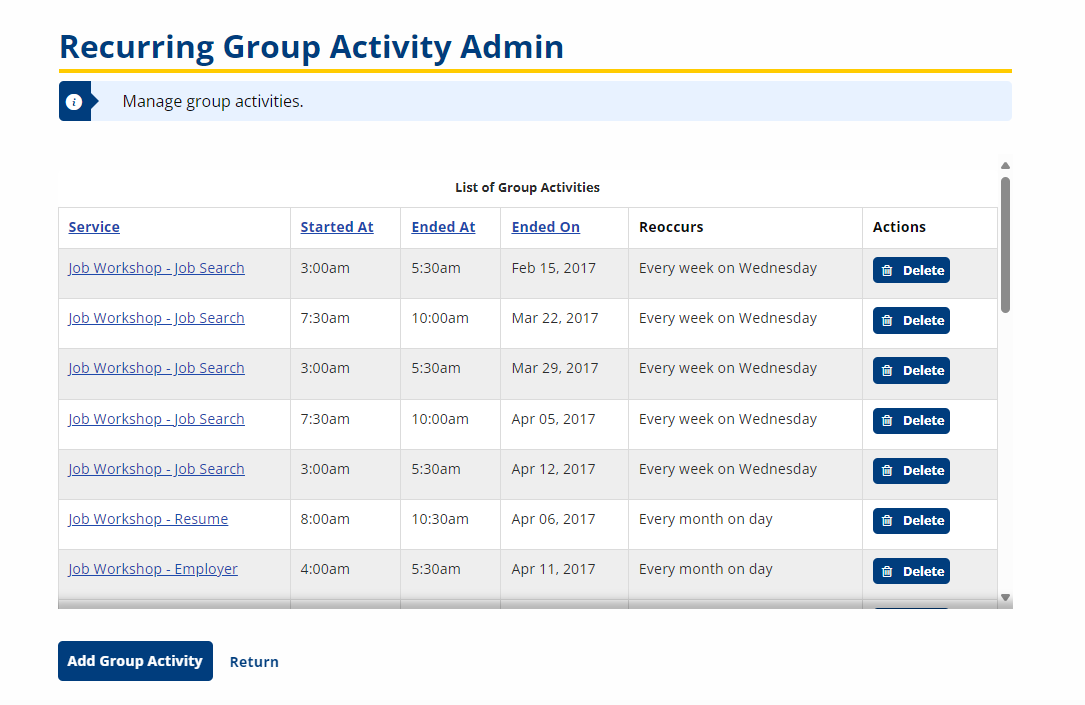Click trash icon for Mar 22, 2017 activity
The image size is (1085, 705).
pos(887,321)
